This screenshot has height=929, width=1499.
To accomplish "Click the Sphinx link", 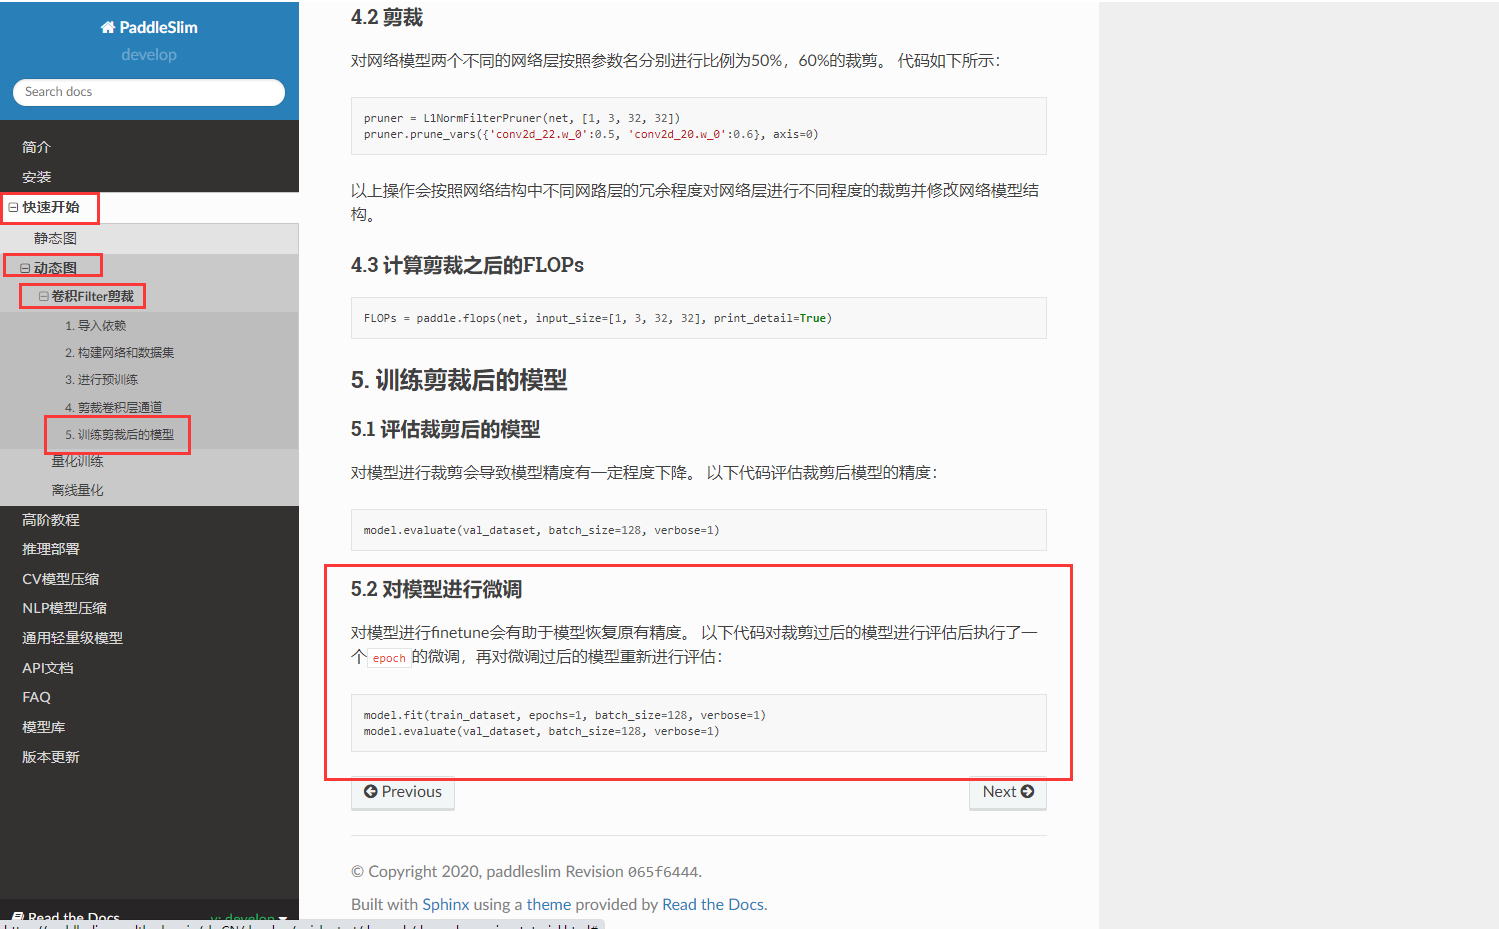I will point(445,905).
